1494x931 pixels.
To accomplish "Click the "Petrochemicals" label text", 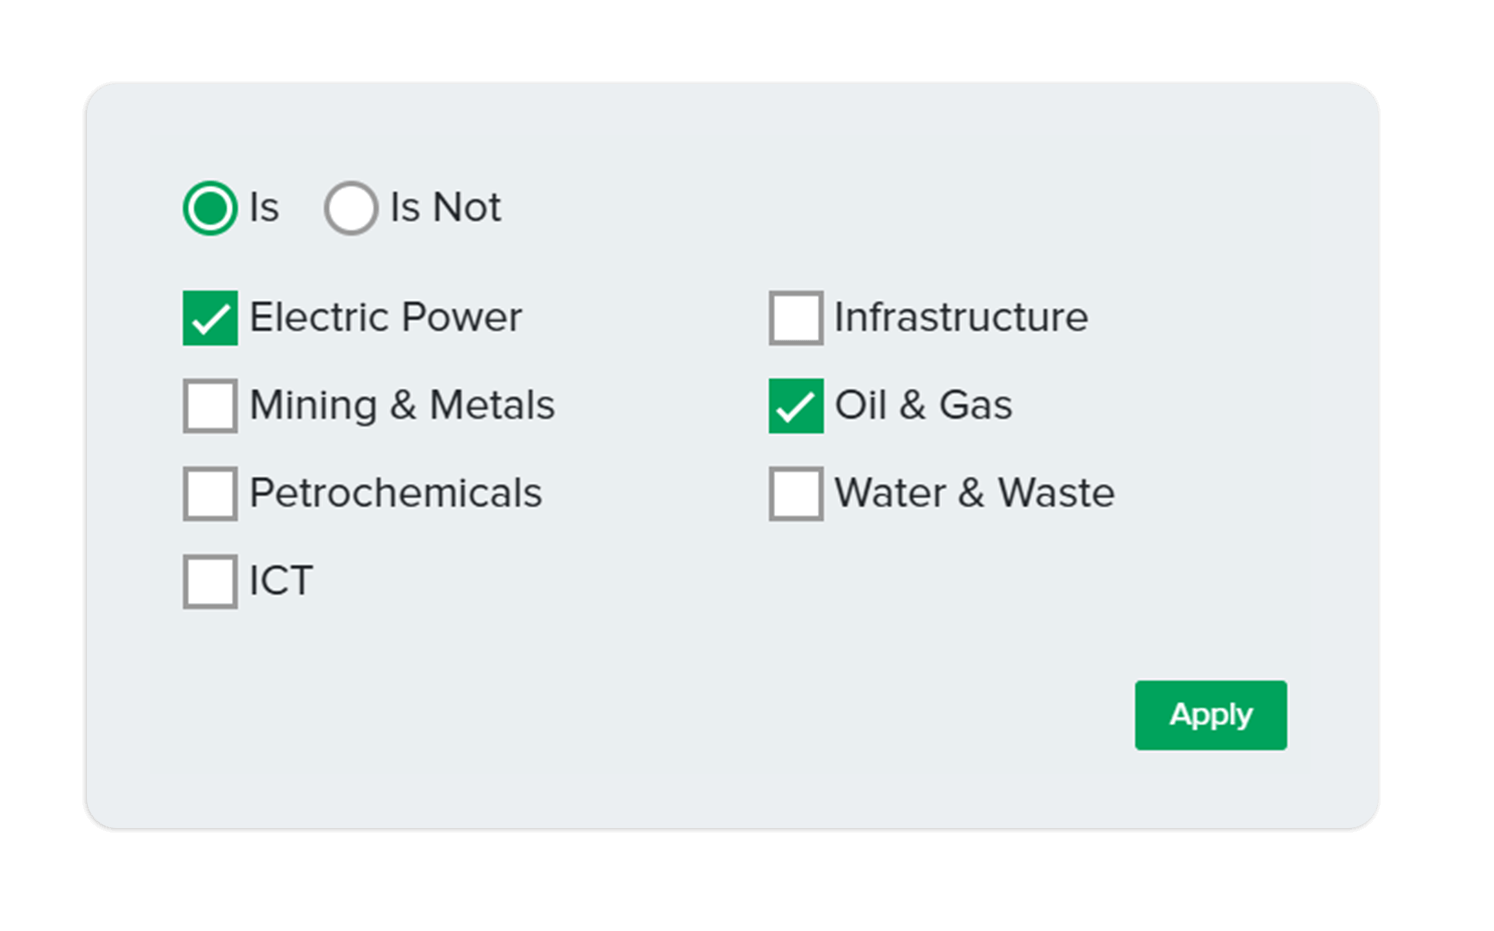I will (395, 494).
